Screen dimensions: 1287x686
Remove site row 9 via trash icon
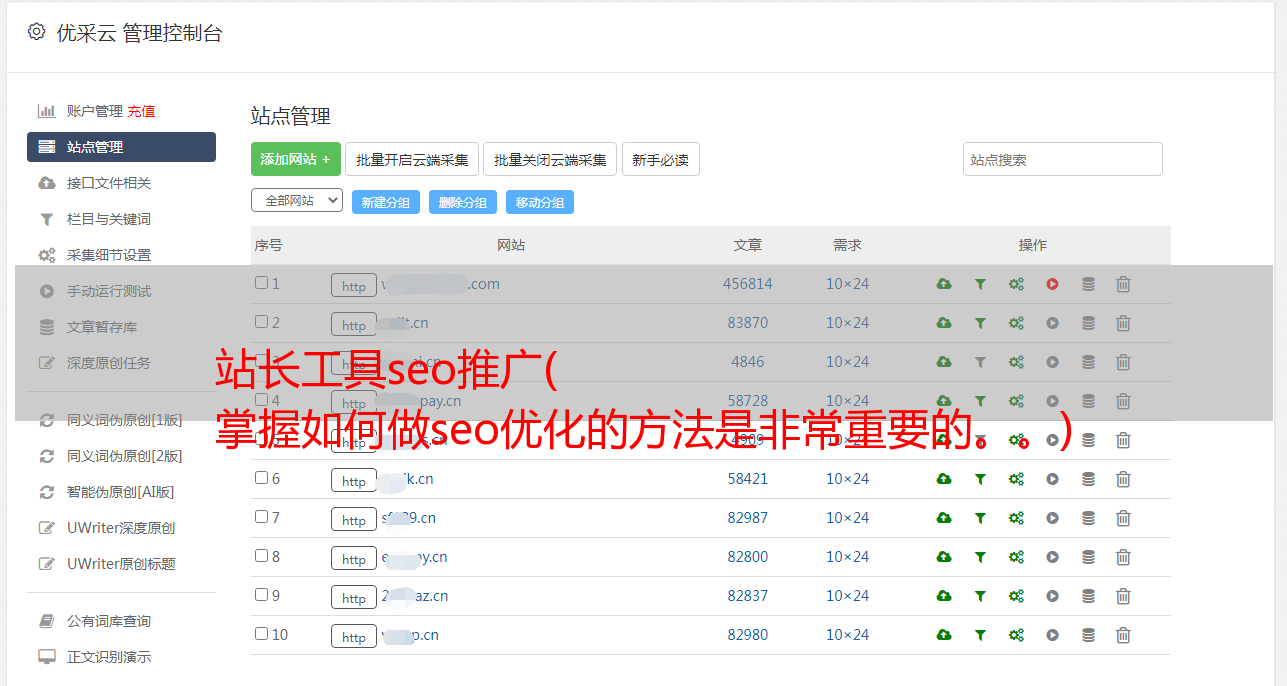coord(1123,596)
